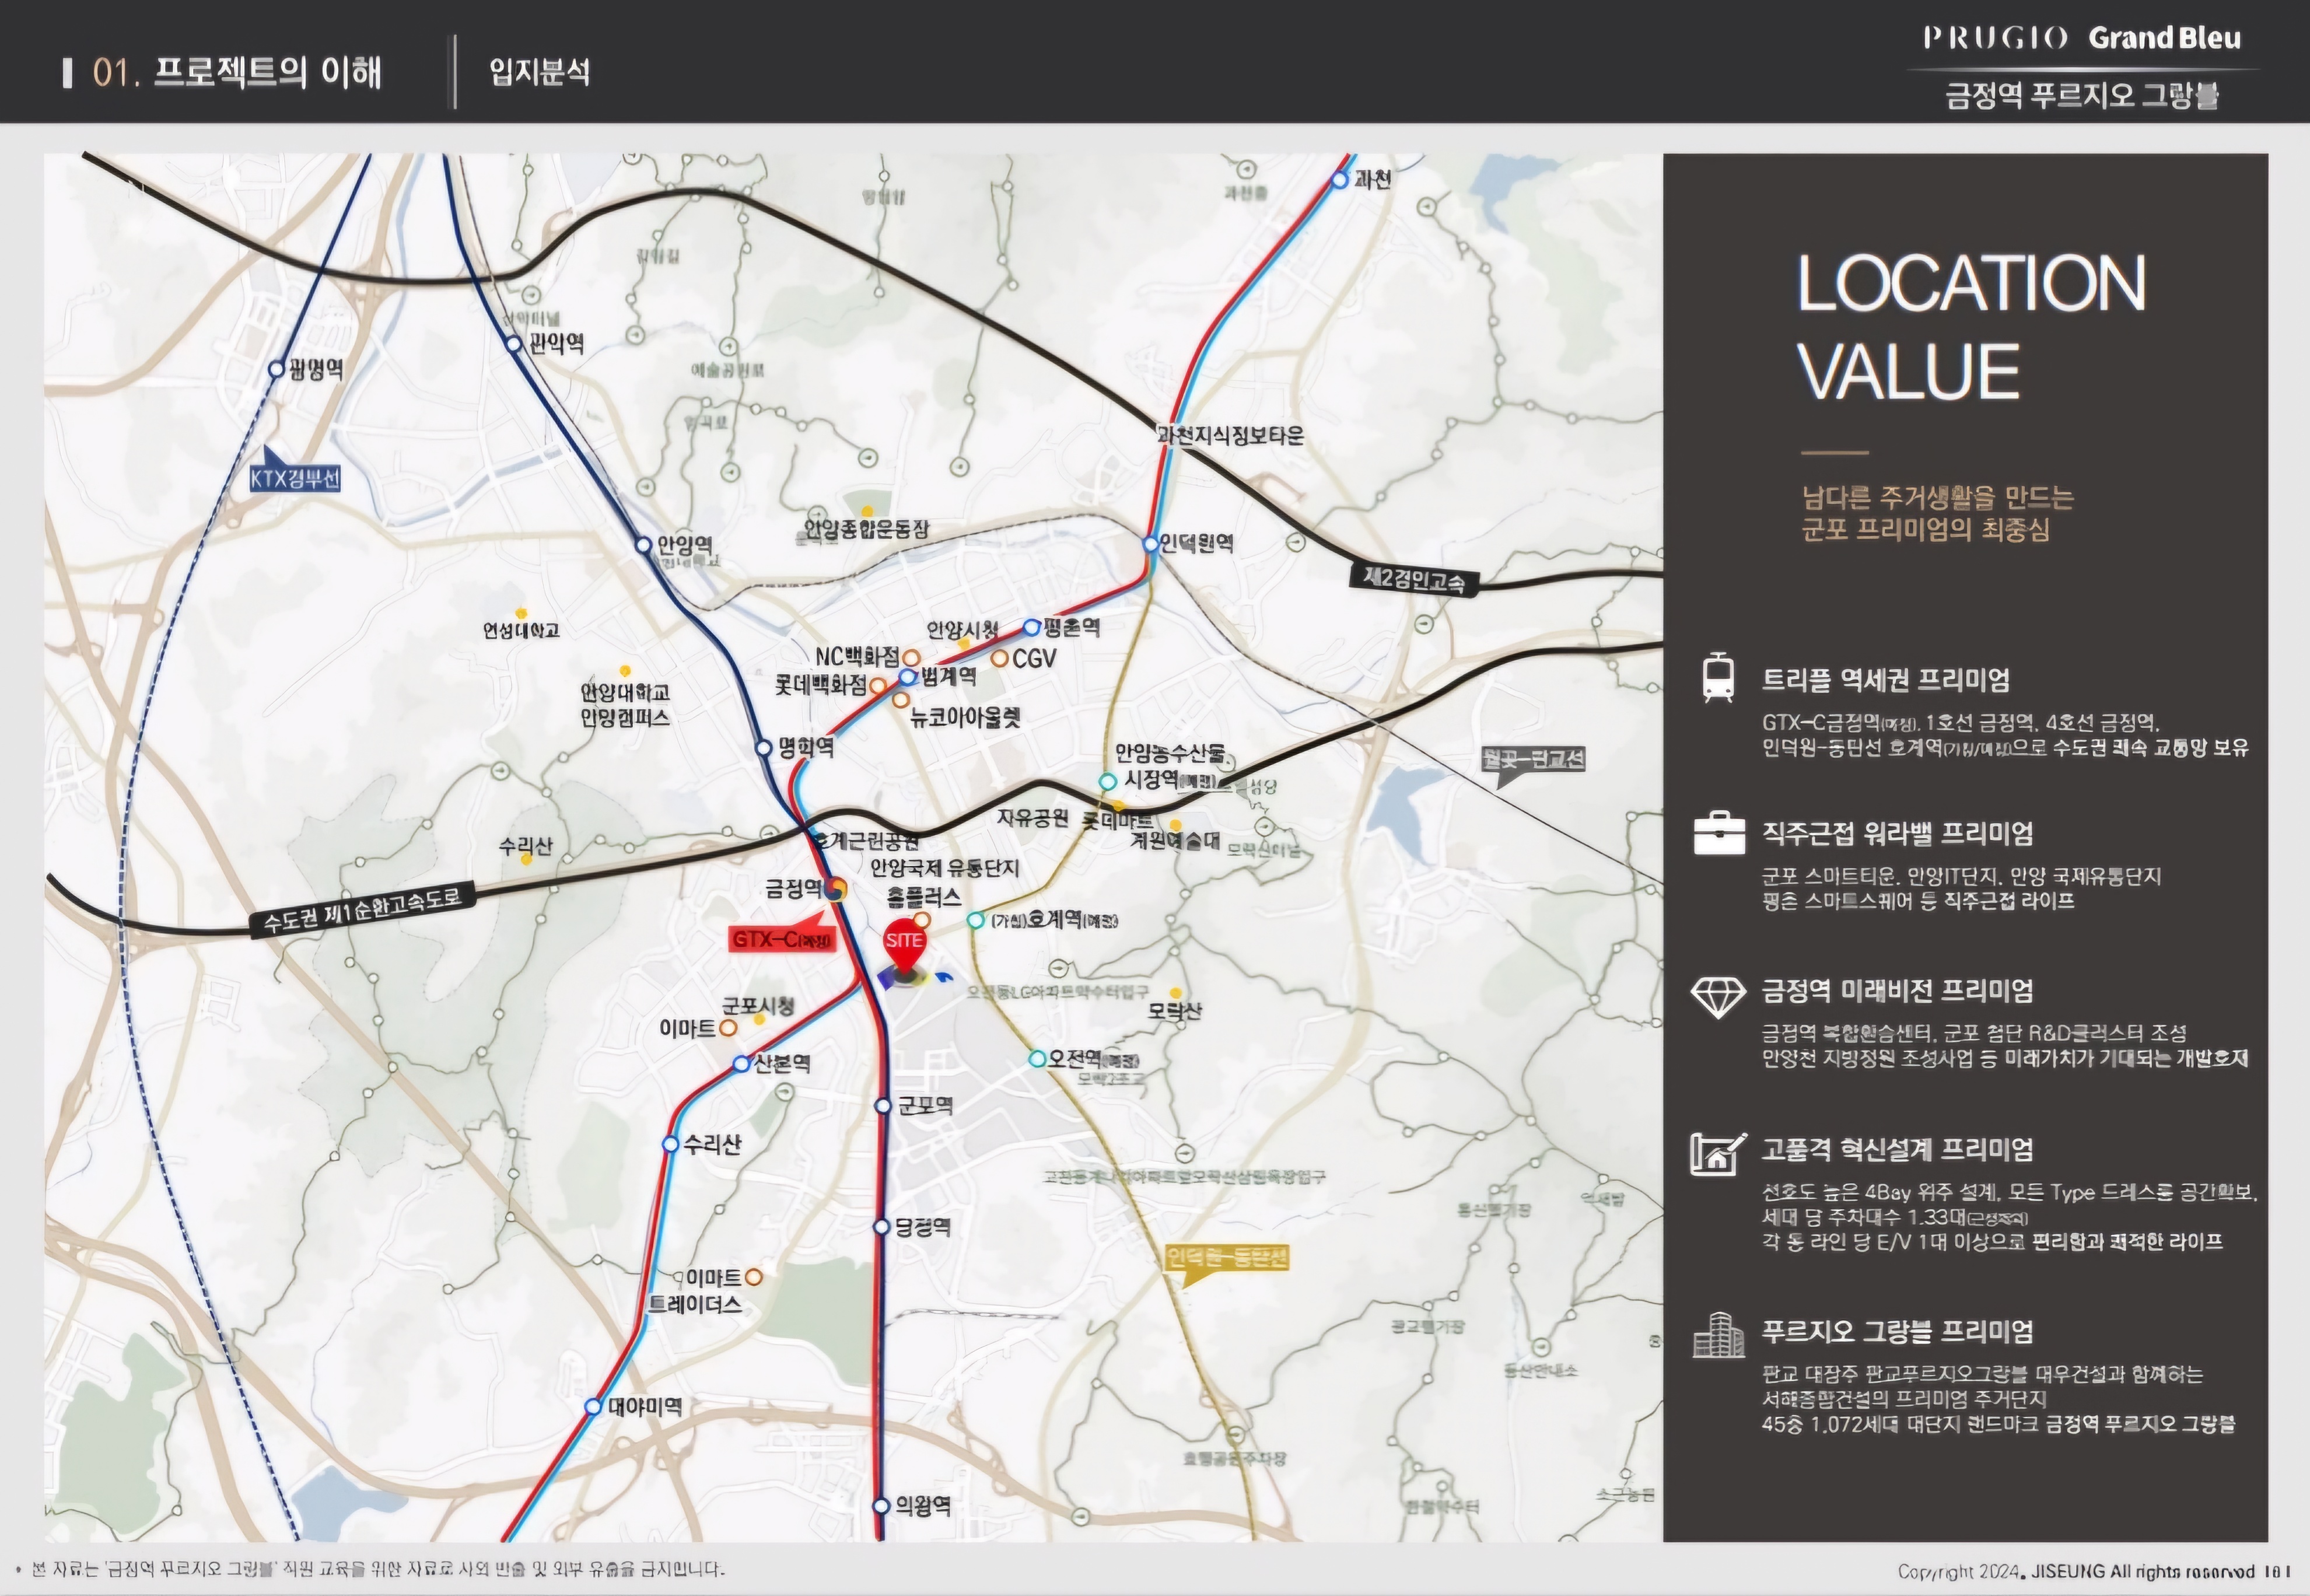Click the grey 월곶-판교선 line tag

coord(1533,759)
